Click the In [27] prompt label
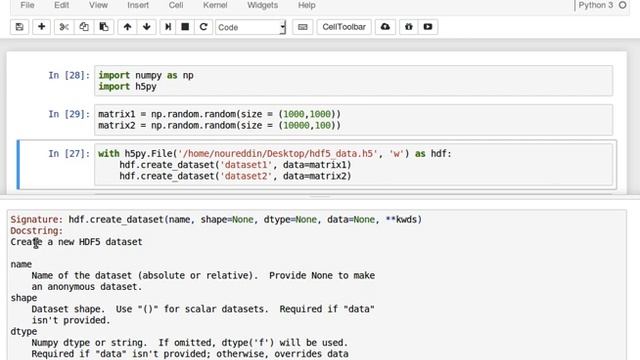 coord(69,153)
